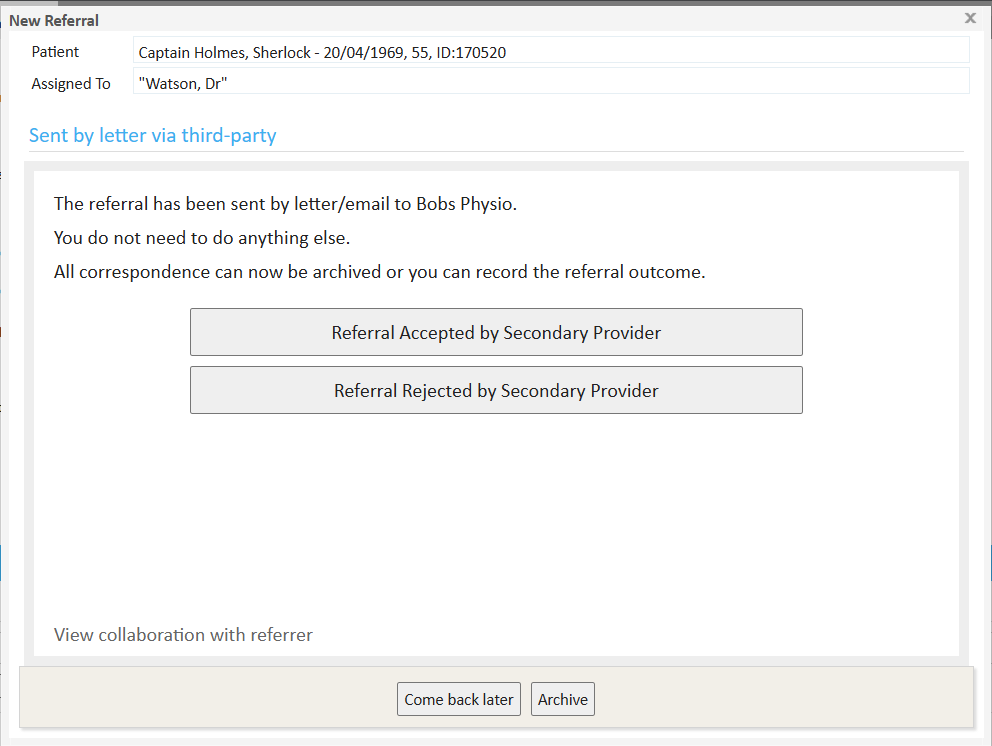Click empty white area below the Rejected button
The width and height of the screenshot is (992, 746).
pyautogui.click(x=496, y=510)
